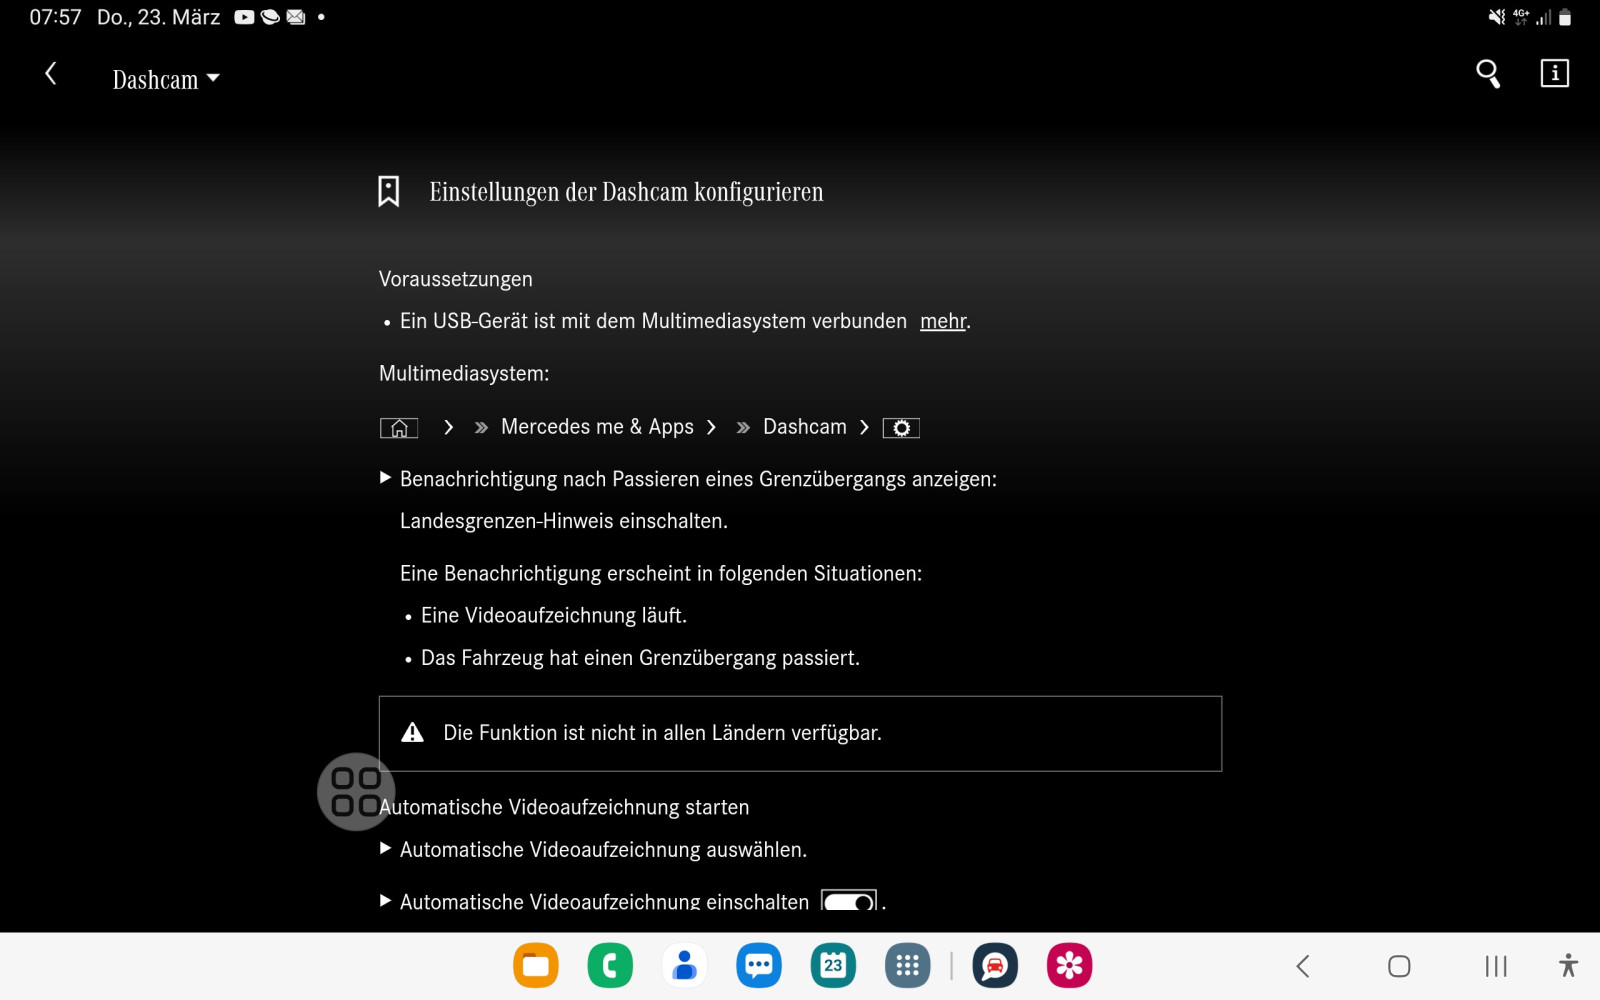The width and height of the screenshot is (1600, 1000).
Task: Open the green Phone app
Action: 610,966
